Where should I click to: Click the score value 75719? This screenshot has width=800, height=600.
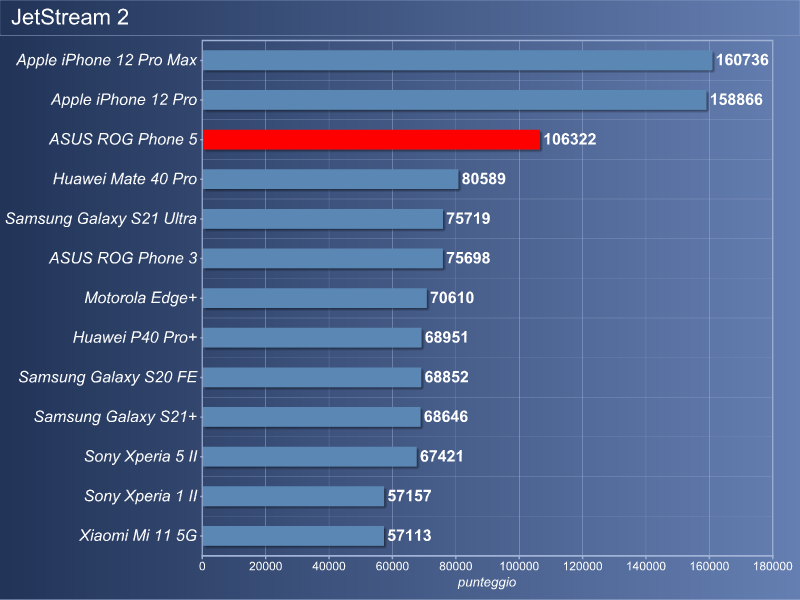[468, 218]
